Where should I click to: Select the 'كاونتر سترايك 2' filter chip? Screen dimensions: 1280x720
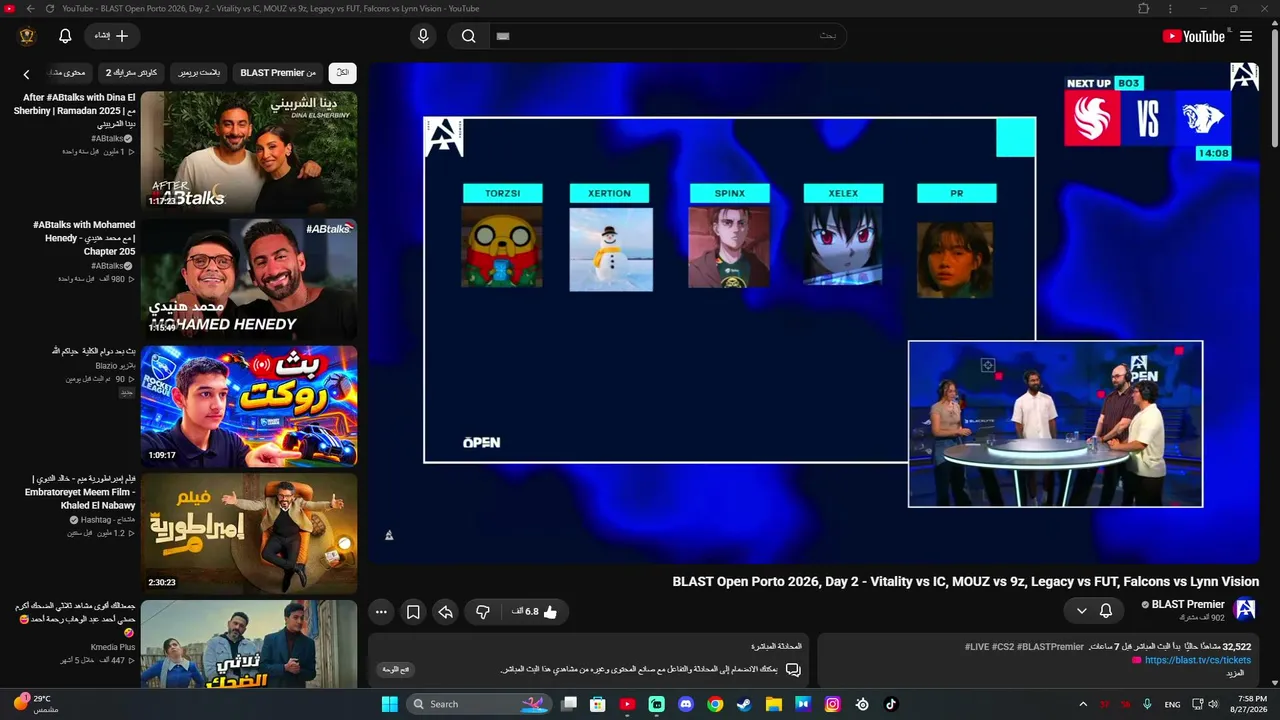(x=132, y=73)
